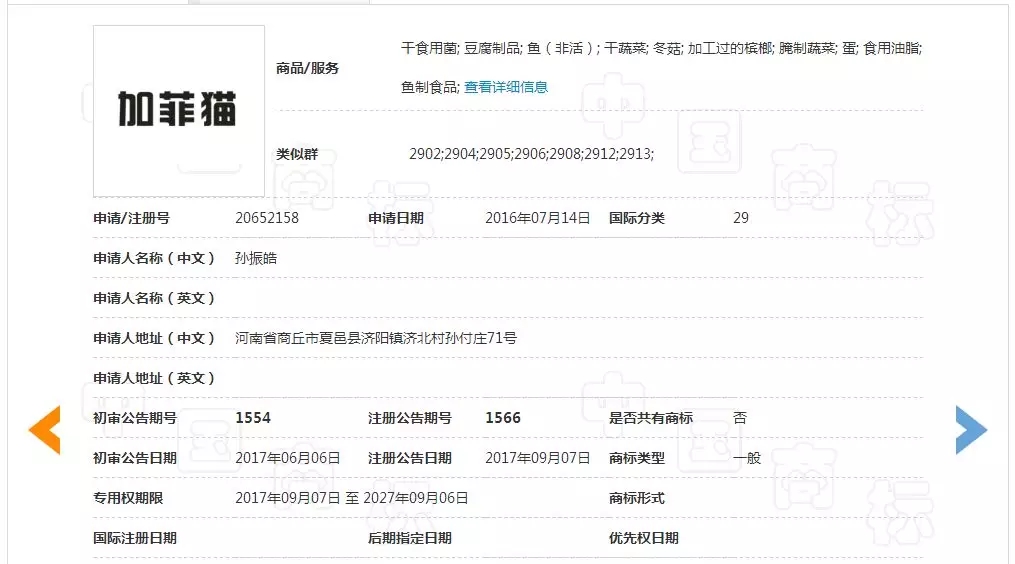This screenshot has height=564, width=1015.
Task: Click the registration announcement date 2017年09月07日
Action: 537,458
